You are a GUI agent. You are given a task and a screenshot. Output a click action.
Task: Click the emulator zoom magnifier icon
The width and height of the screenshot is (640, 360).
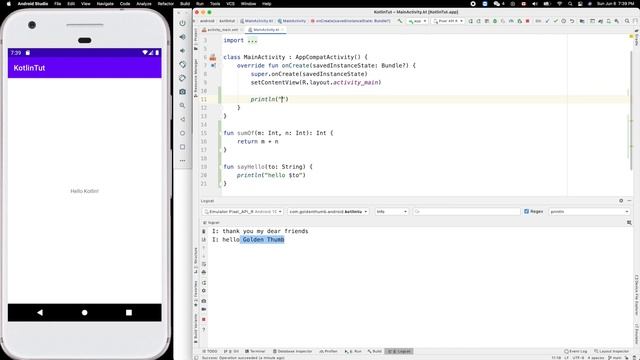click(x=182, y=106)
